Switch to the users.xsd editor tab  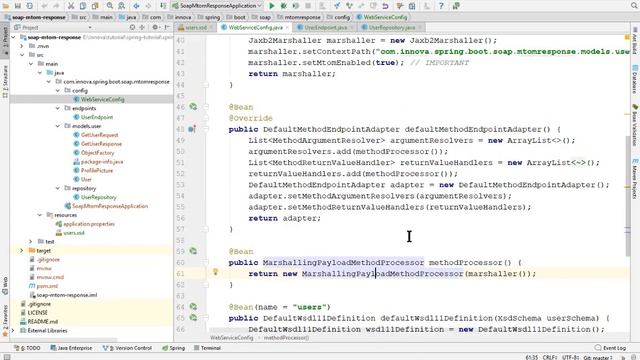196,27
